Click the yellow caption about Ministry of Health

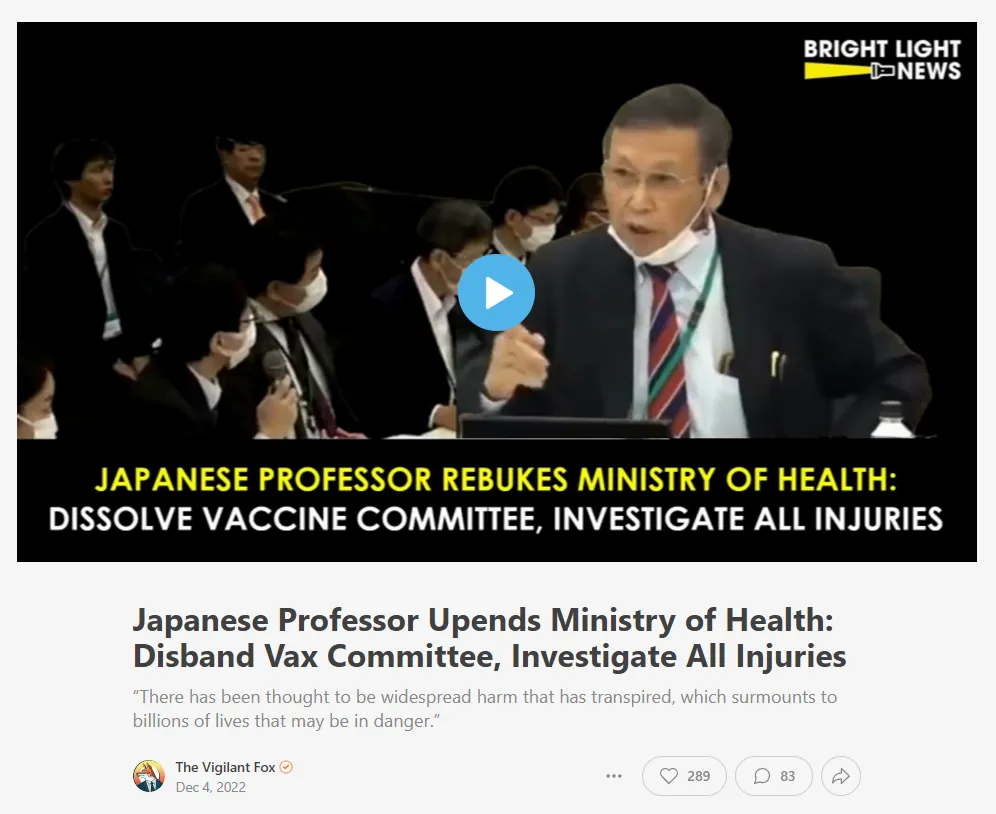click(496, 479)
